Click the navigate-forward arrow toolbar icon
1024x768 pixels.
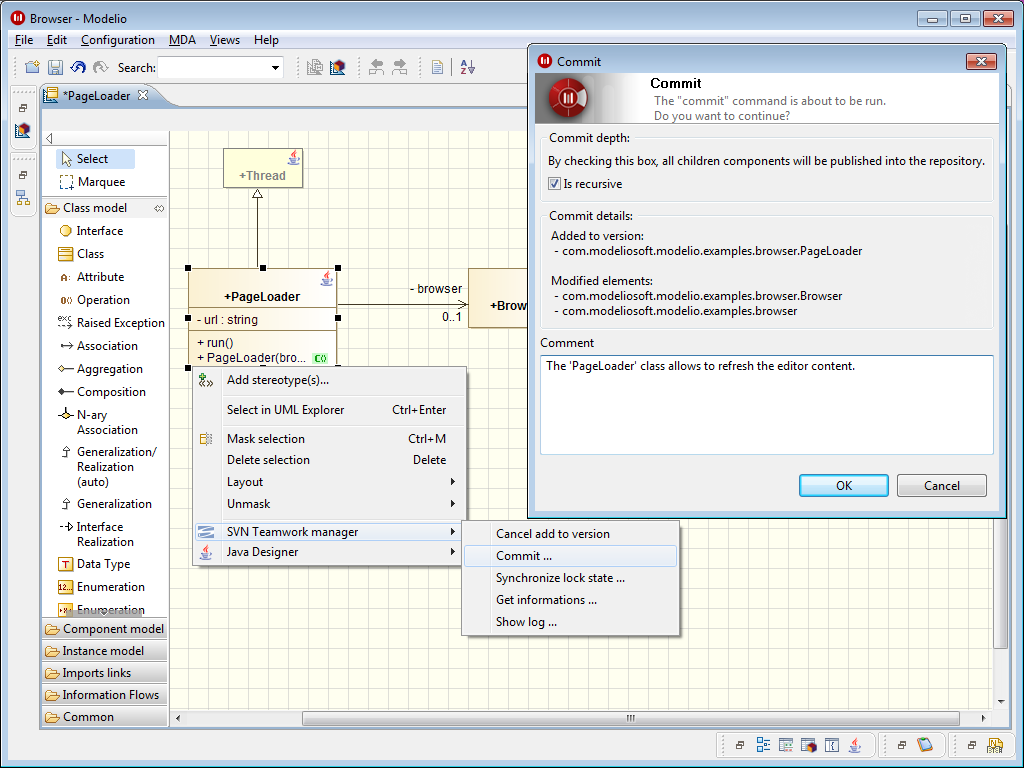tap(399, 67)
